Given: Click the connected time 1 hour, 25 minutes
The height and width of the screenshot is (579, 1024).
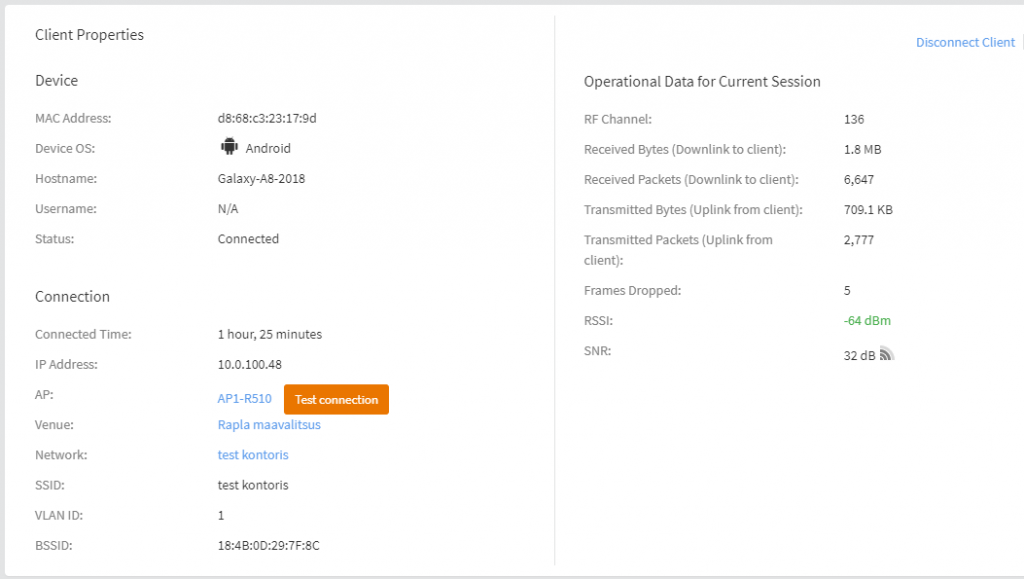Looking at the screenshot, I should pos(270,334).
